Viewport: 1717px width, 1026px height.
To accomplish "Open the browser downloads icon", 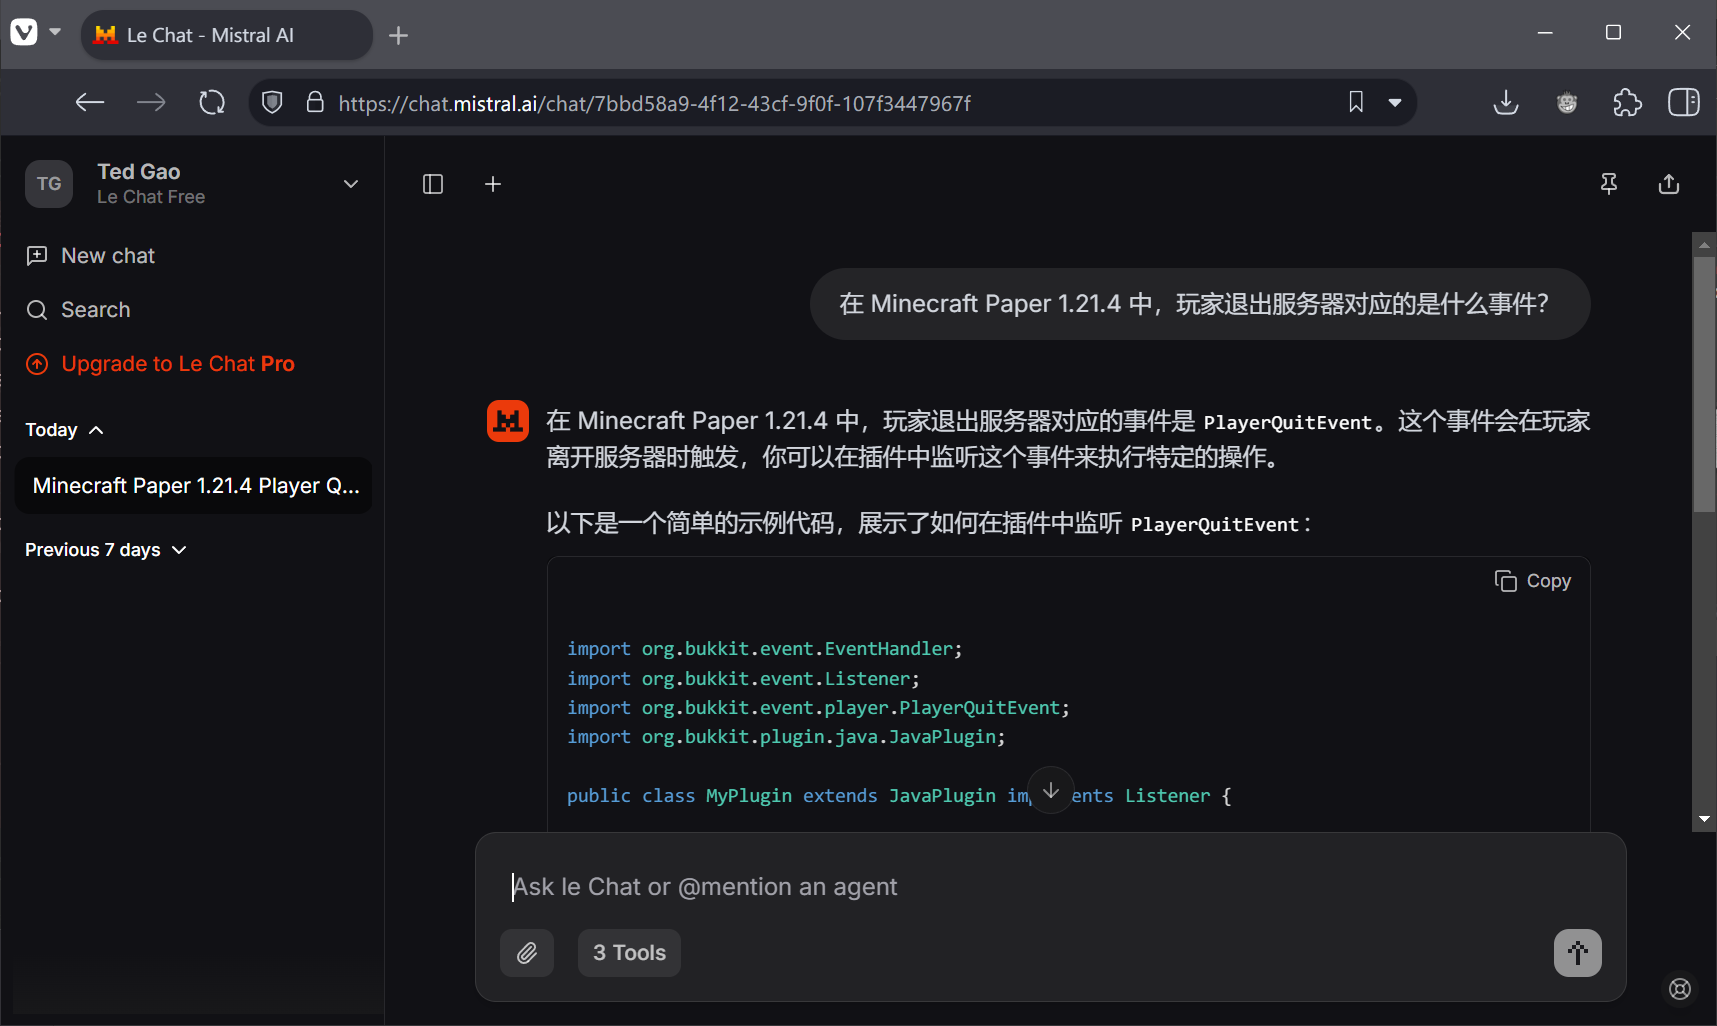I will pos(1505,103).
